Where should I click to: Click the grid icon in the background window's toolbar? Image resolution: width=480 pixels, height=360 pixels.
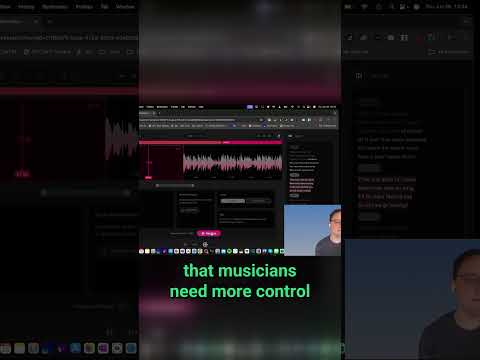pos(404,37)
